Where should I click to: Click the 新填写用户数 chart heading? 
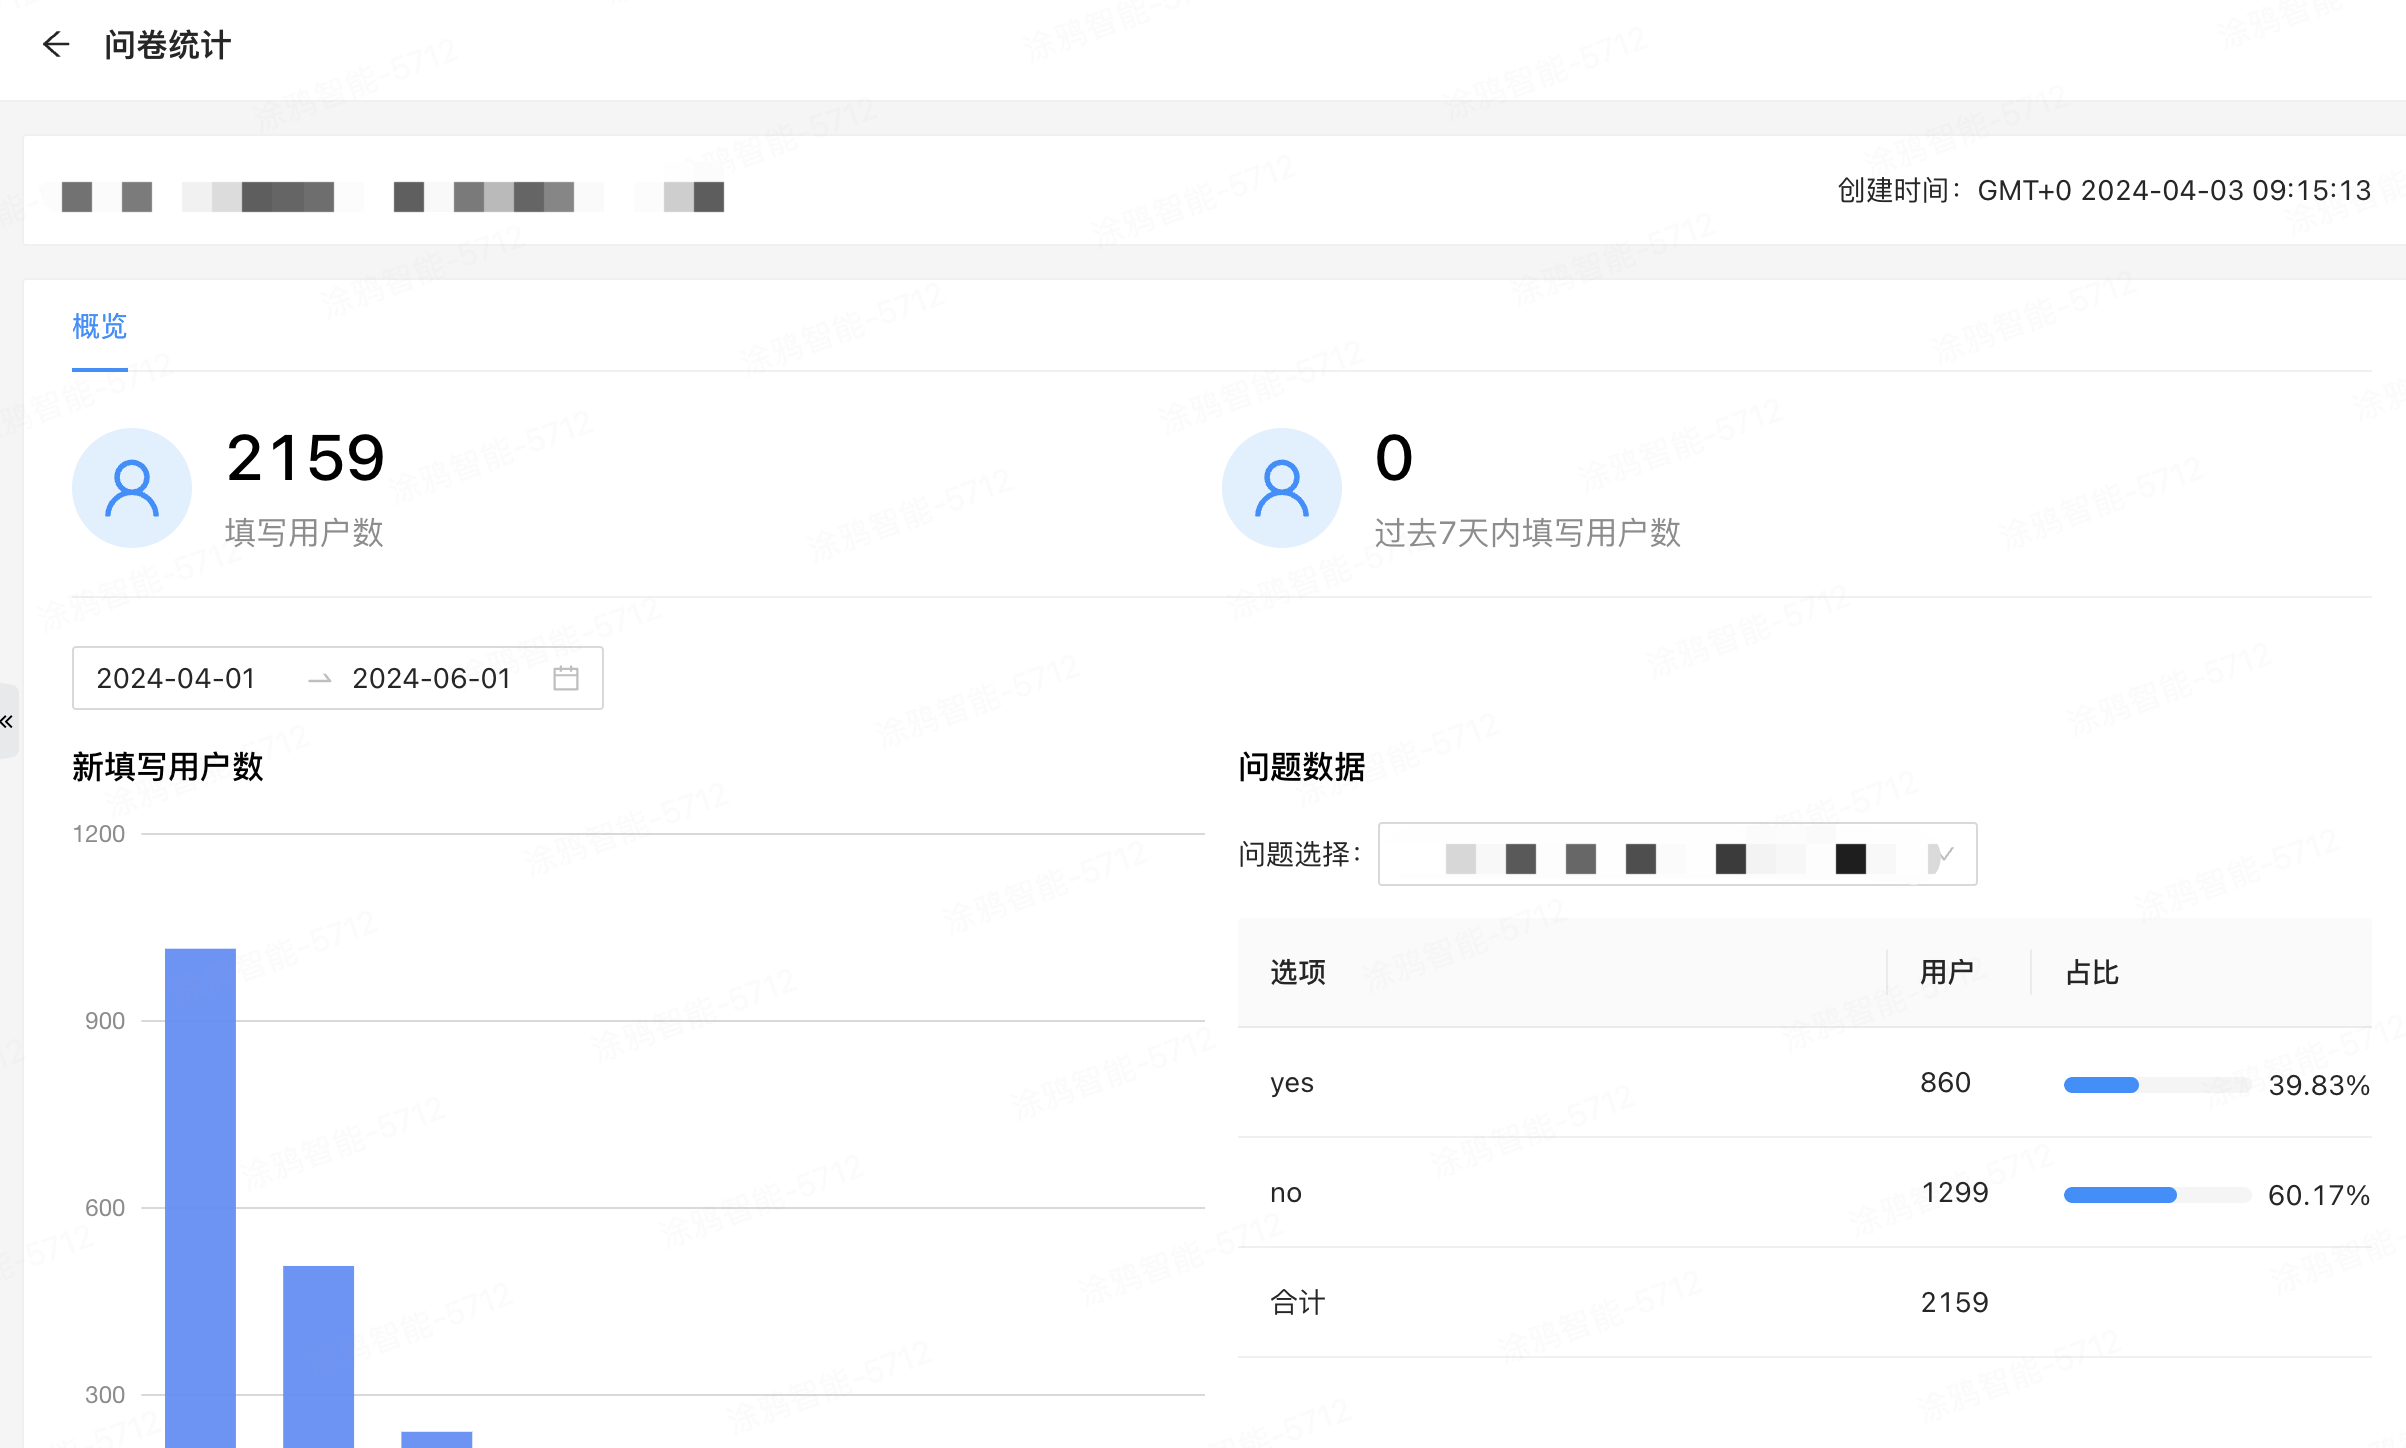[x=168, y=767]
